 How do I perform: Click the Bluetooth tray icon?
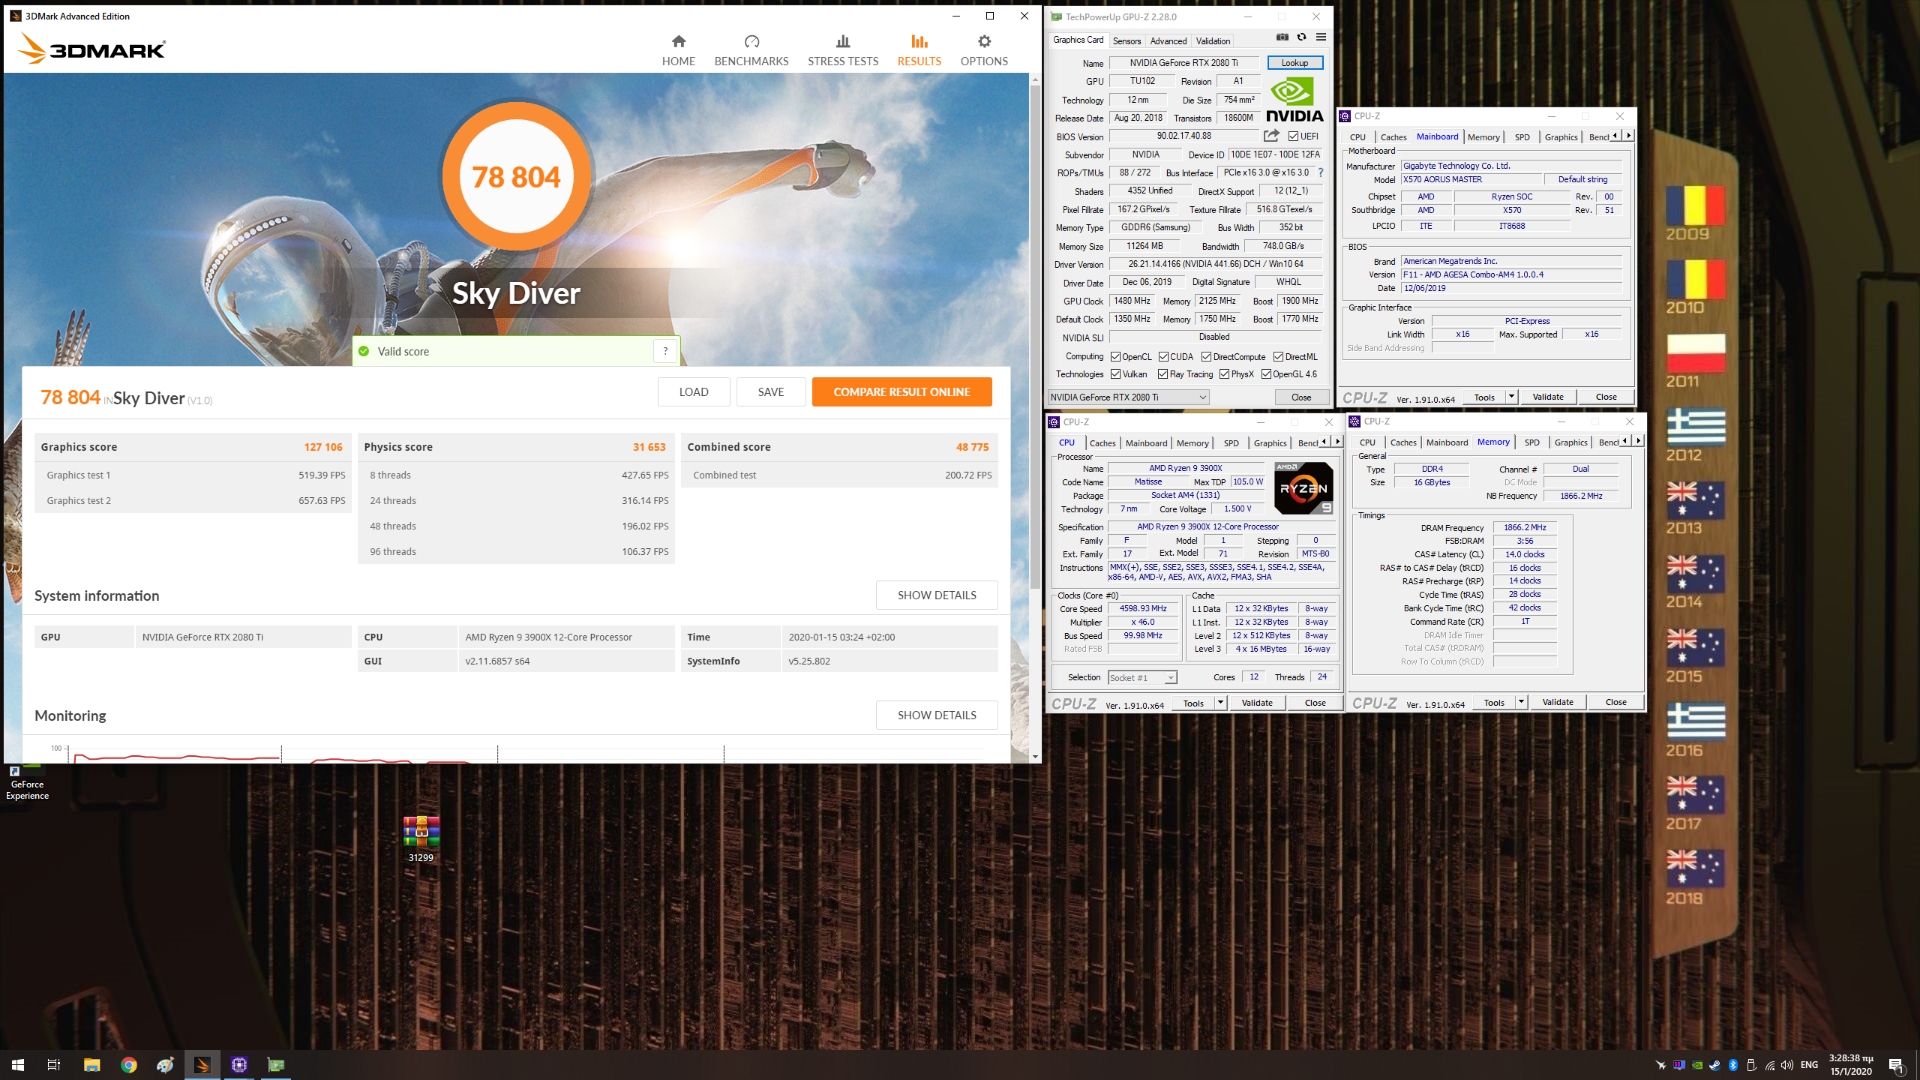pyautogui.click(x=1733, y=1065)
